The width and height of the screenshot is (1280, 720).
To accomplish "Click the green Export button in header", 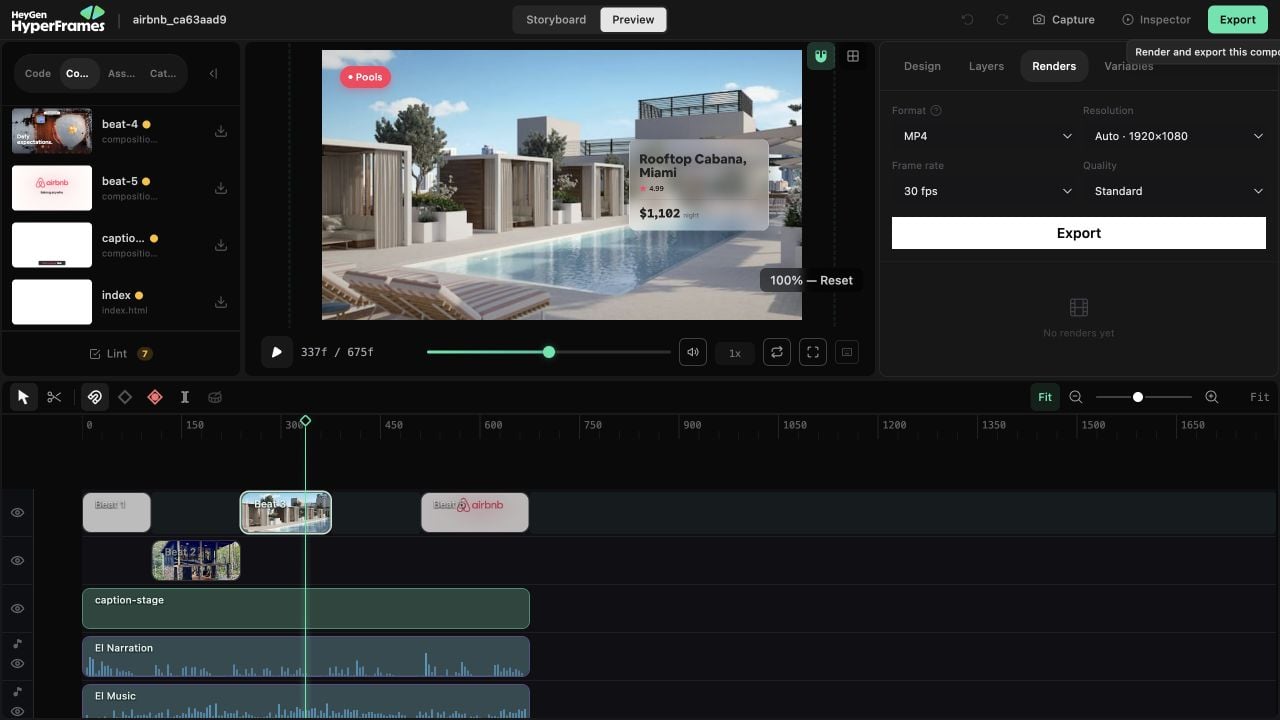I will [1237, 19].
